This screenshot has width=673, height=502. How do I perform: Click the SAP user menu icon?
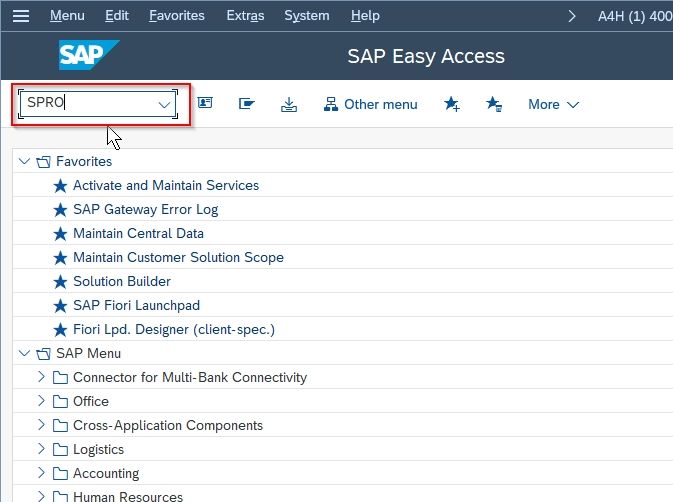click(x=205, y=103)
